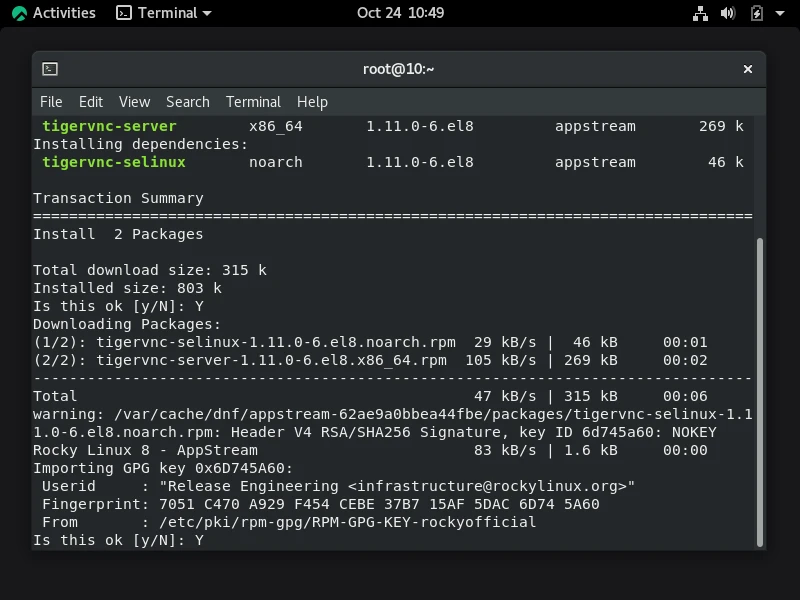Screen dimensions: 800x600
Task: Open the Search menu
Action: point(187,101)
